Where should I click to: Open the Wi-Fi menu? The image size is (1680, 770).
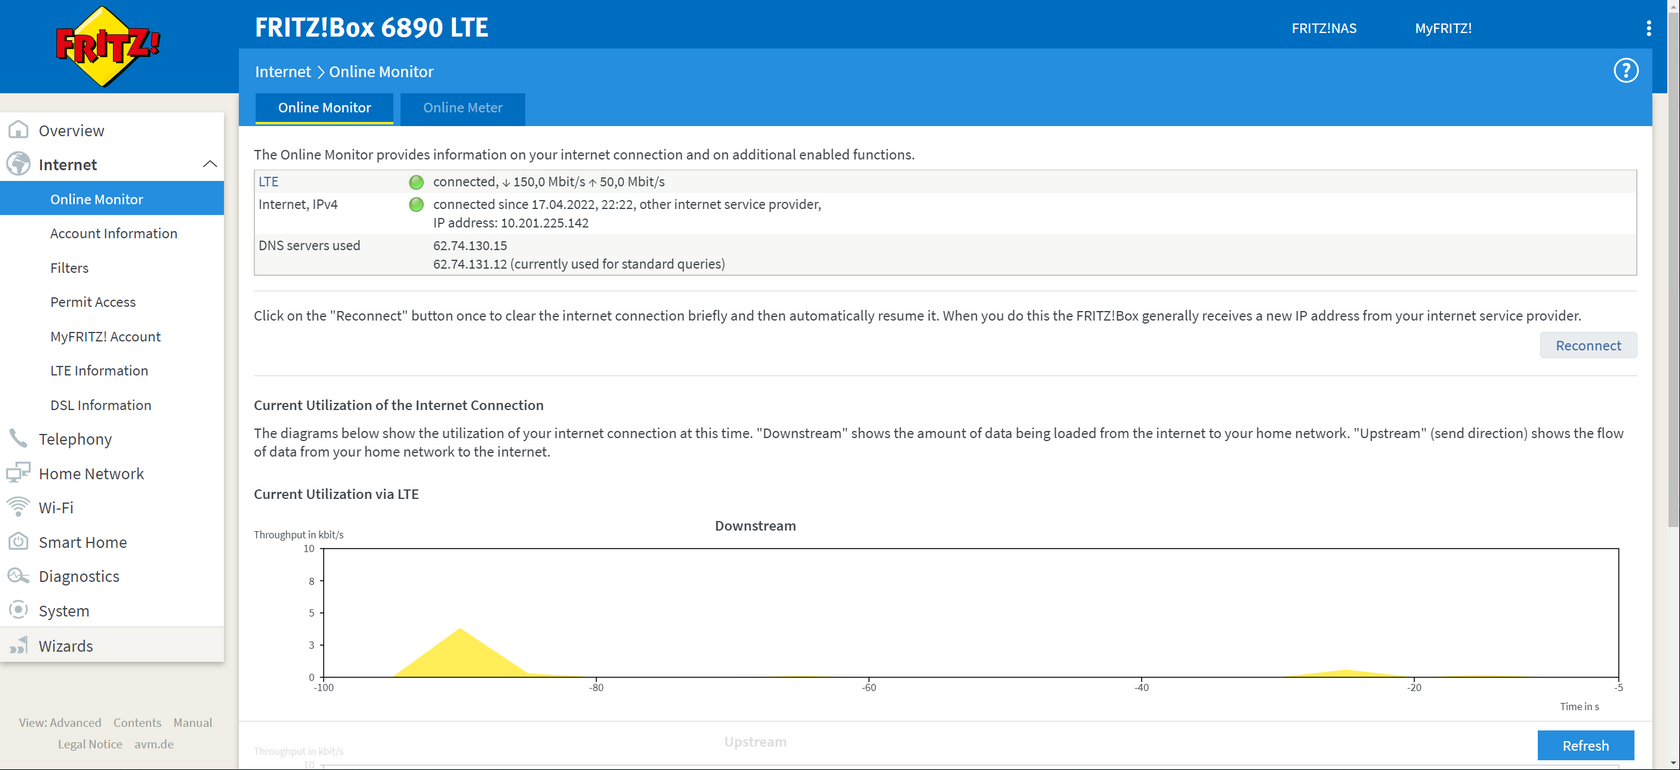click(x=56, y=507)
